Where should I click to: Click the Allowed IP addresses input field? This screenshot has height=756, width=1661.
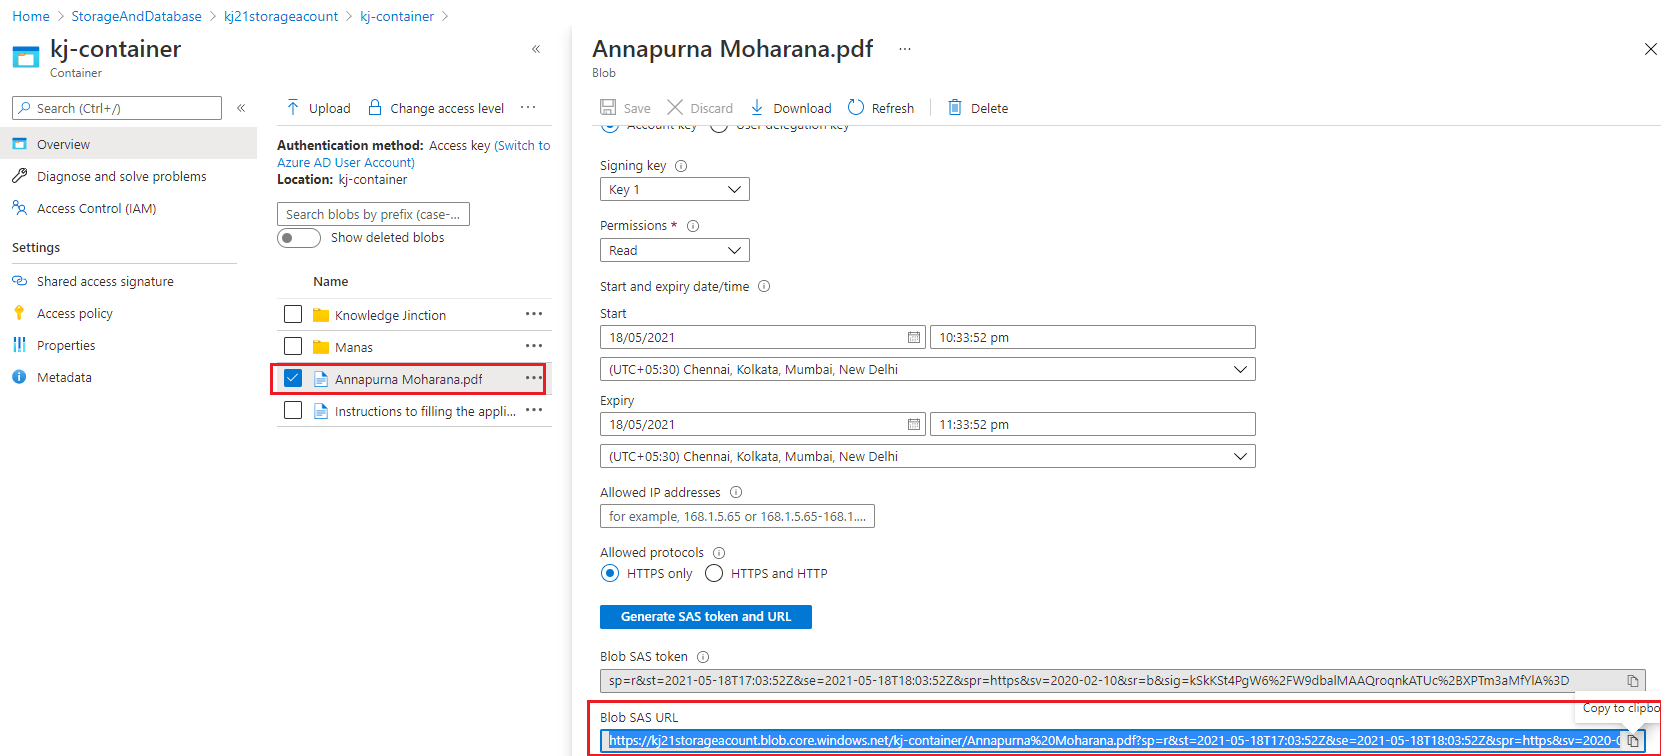(737, 516)
